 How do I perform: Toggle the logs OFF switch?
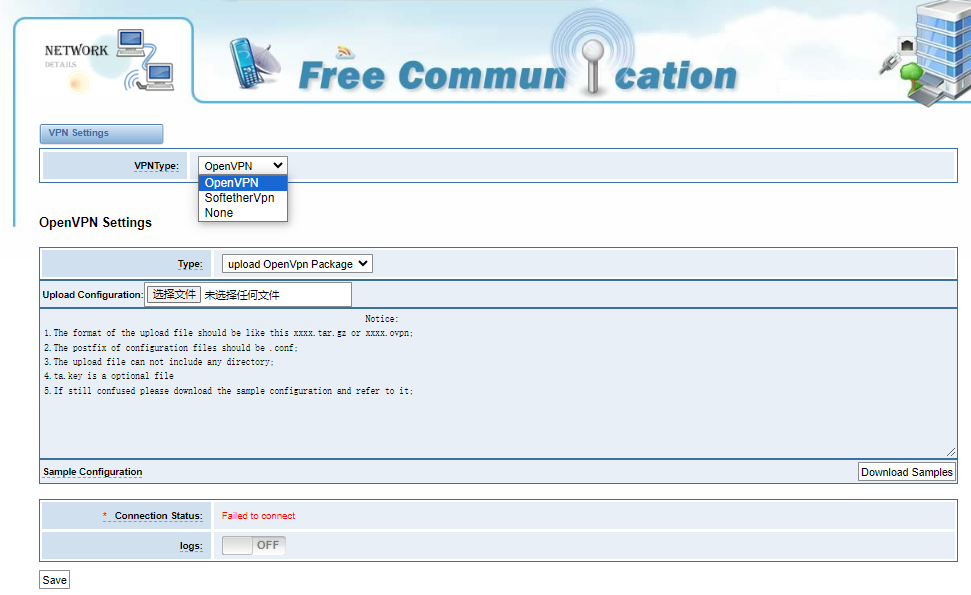tap(254, 545)
